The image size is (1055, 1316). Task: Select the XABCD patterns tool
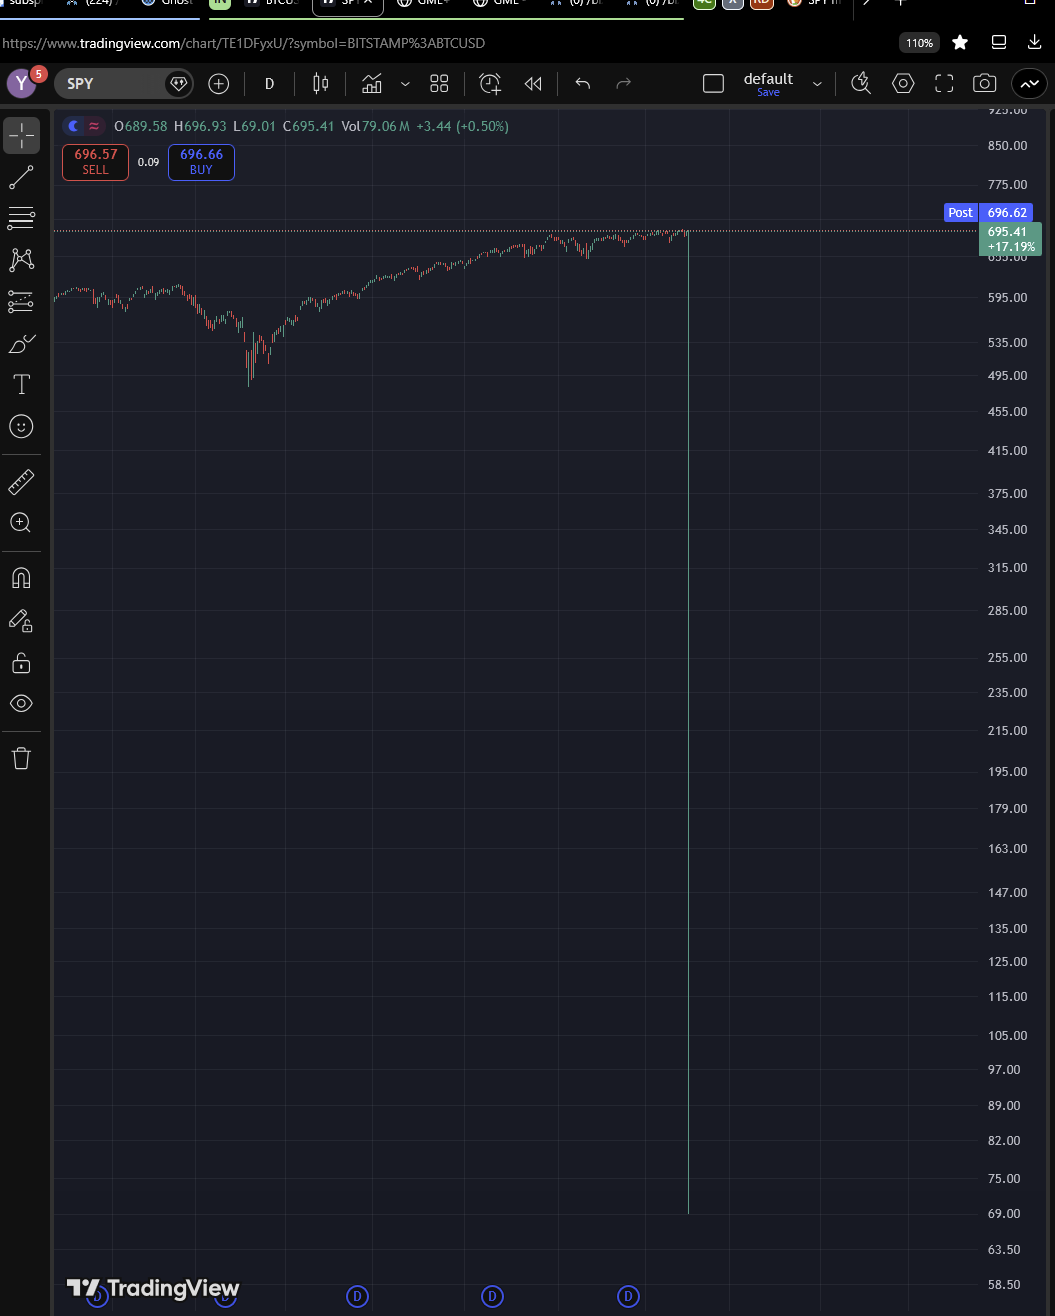click(x=21, y=260)
